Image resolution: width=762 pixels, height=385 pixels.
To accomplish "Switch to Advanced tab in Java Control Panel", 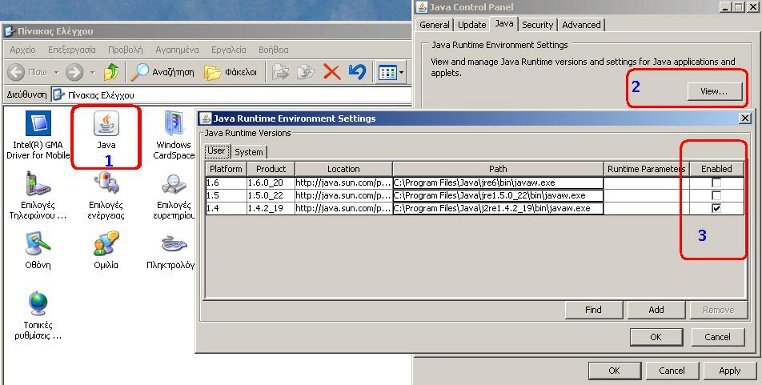I will coord(581,25).
